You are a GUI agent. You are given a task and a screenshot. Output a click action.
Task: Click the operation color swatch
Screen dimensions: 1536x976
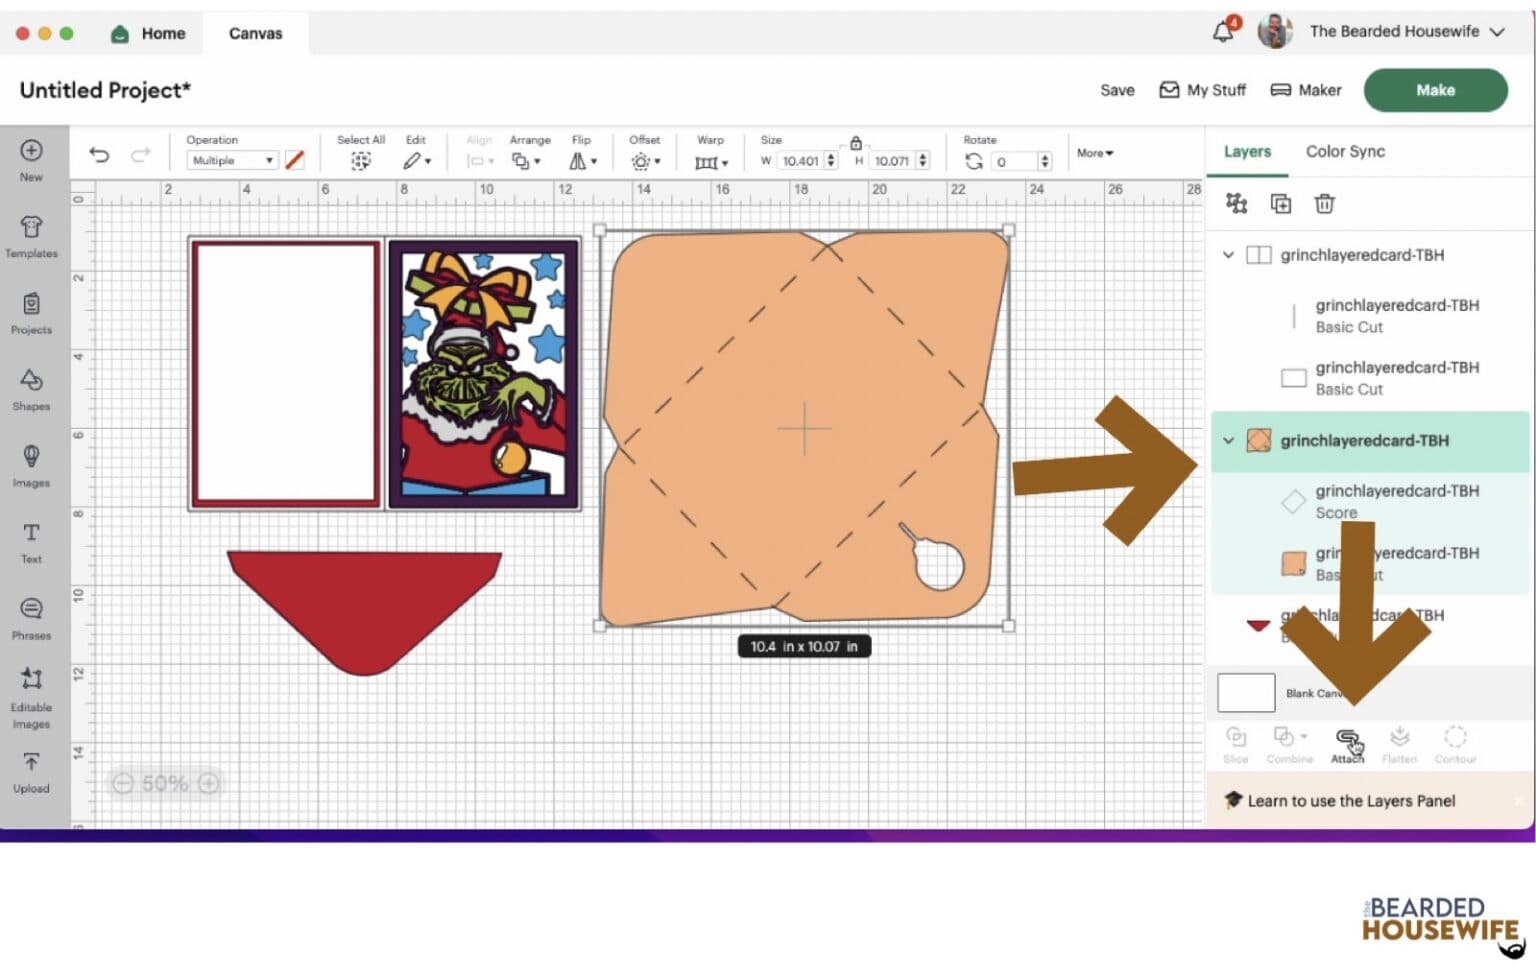click(x=294, y=160)
